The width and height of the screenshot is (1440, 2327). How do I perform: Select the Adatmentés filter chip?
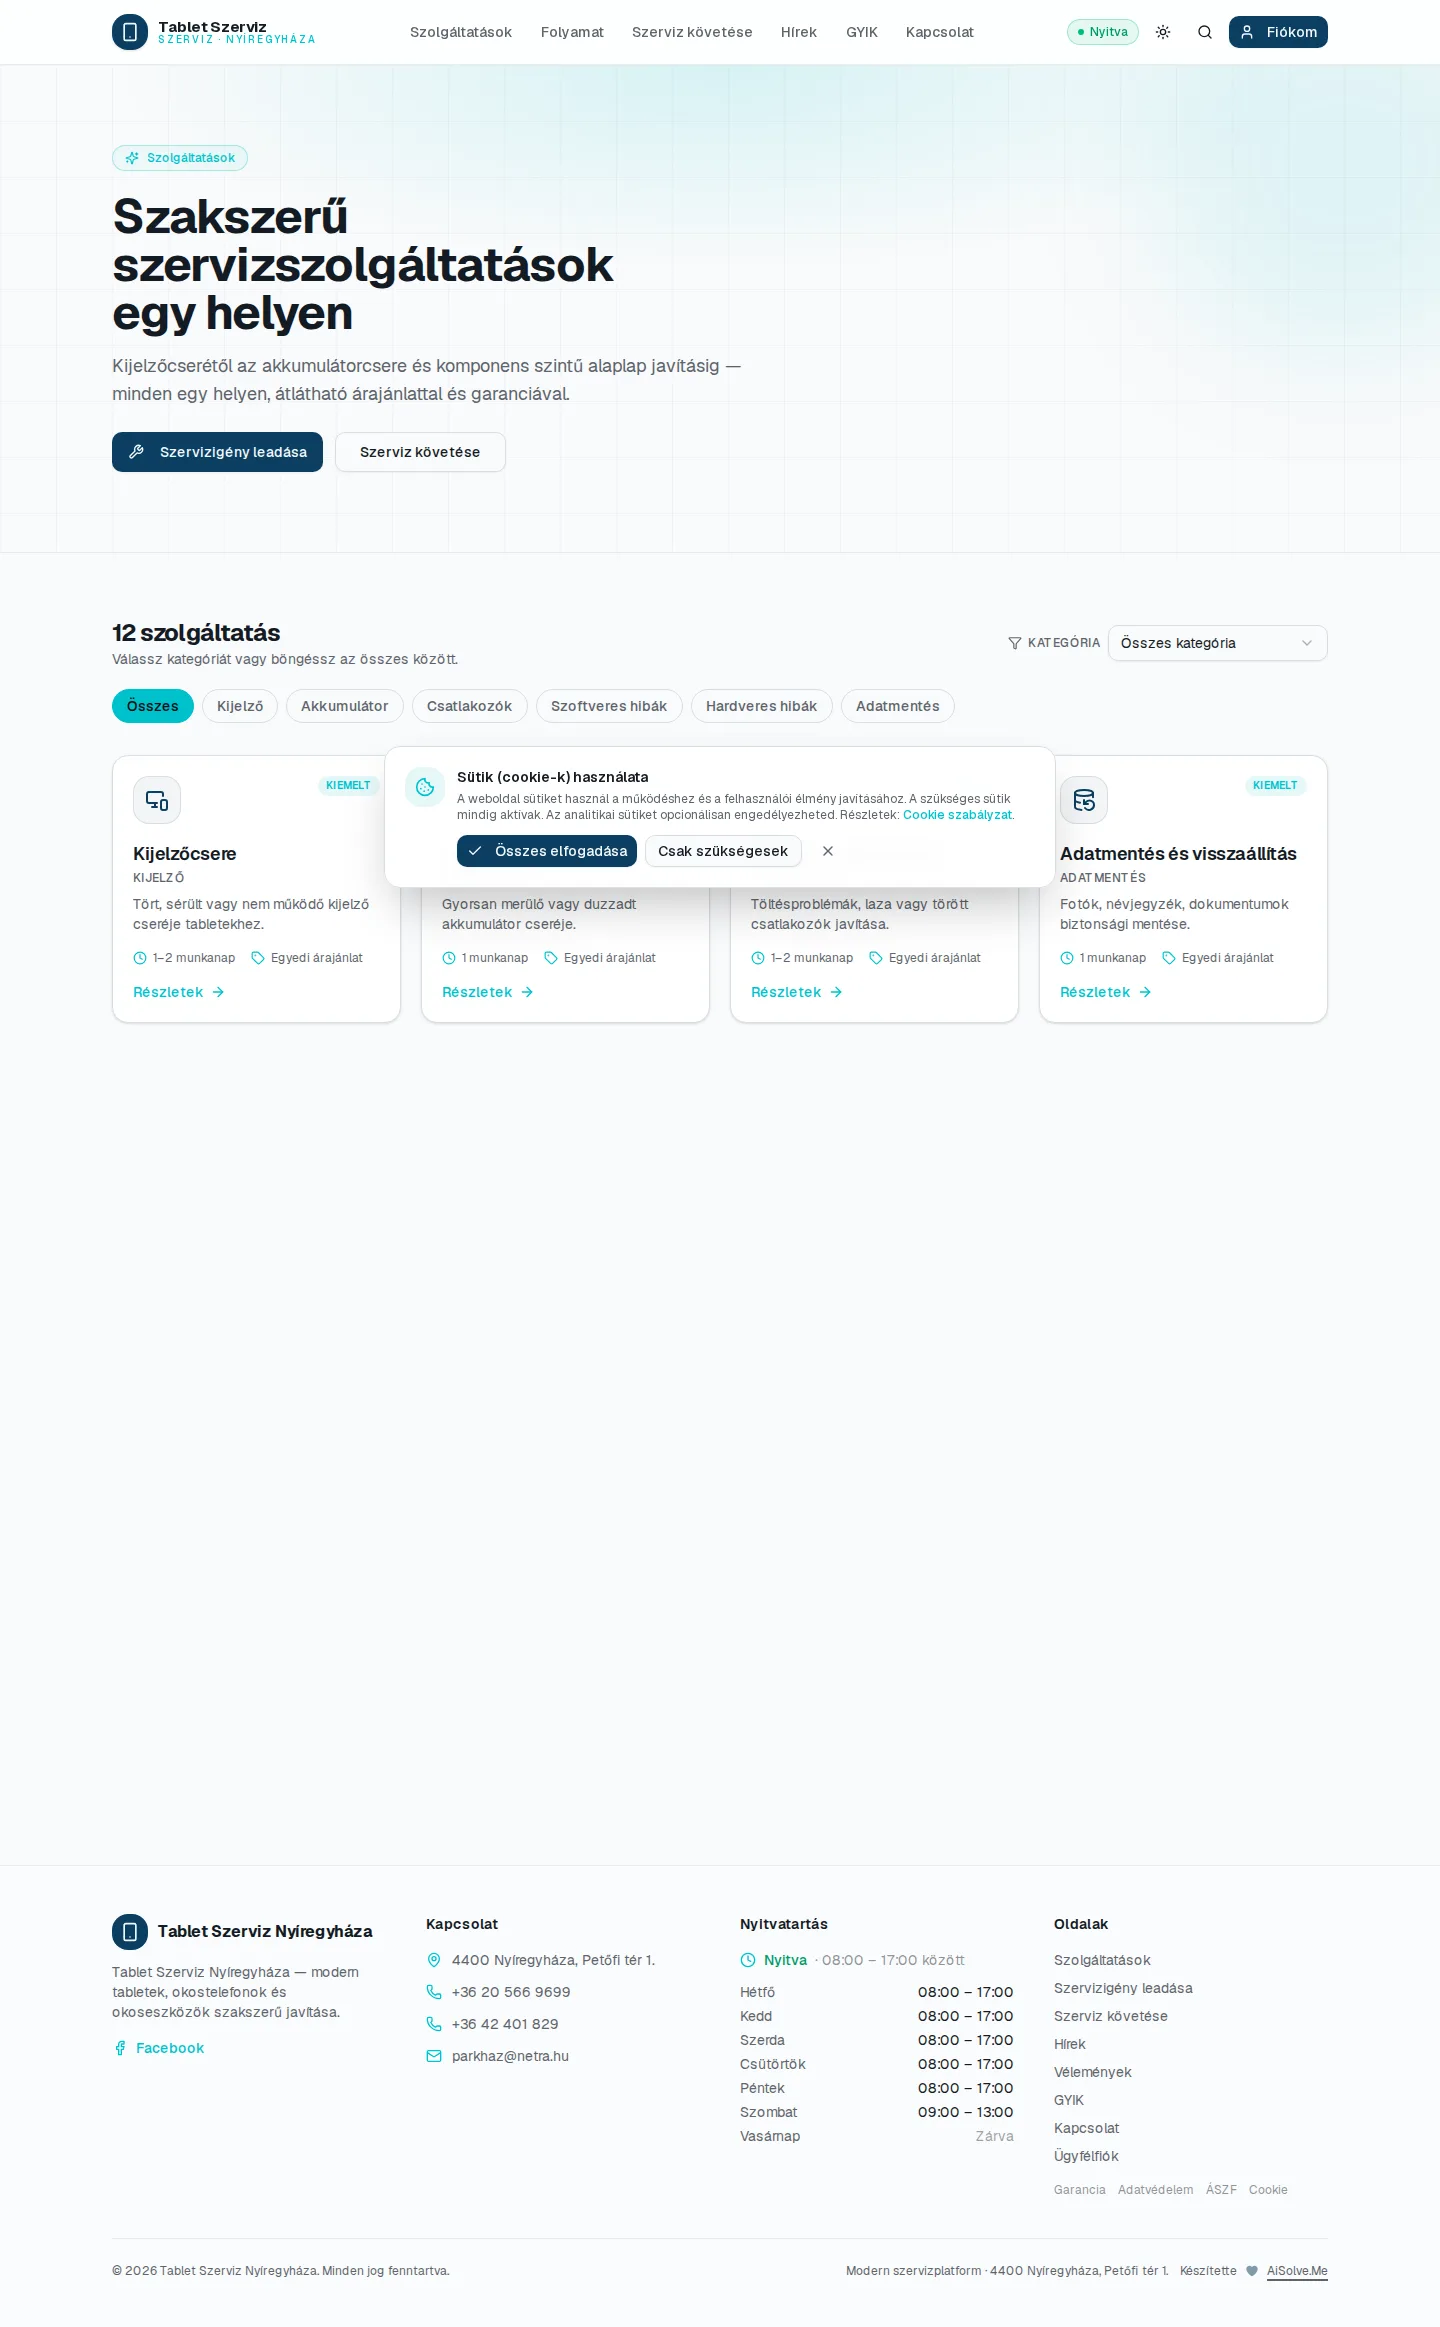tap(898, 706)
